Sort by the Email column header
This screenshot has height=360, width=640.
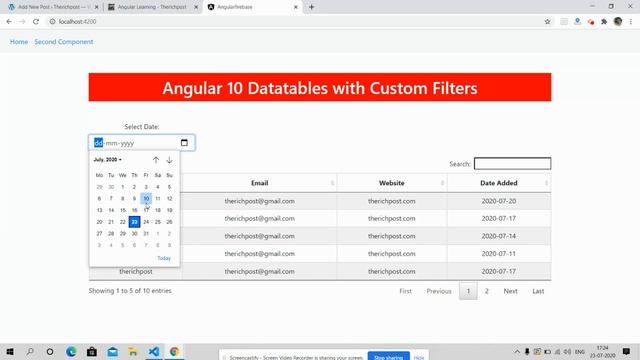tap(260, 183)
